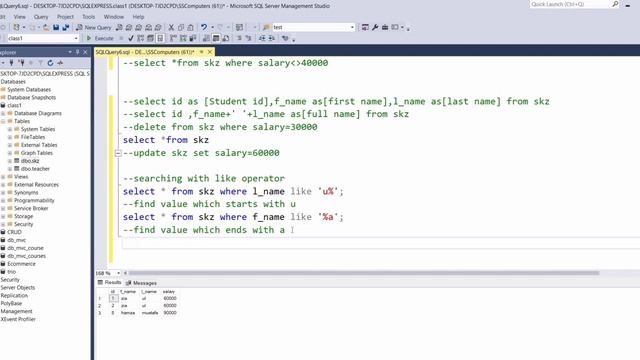Click the Paste icon in toolbar
This screenshot has height=360, width=640.
pos(190,27)
